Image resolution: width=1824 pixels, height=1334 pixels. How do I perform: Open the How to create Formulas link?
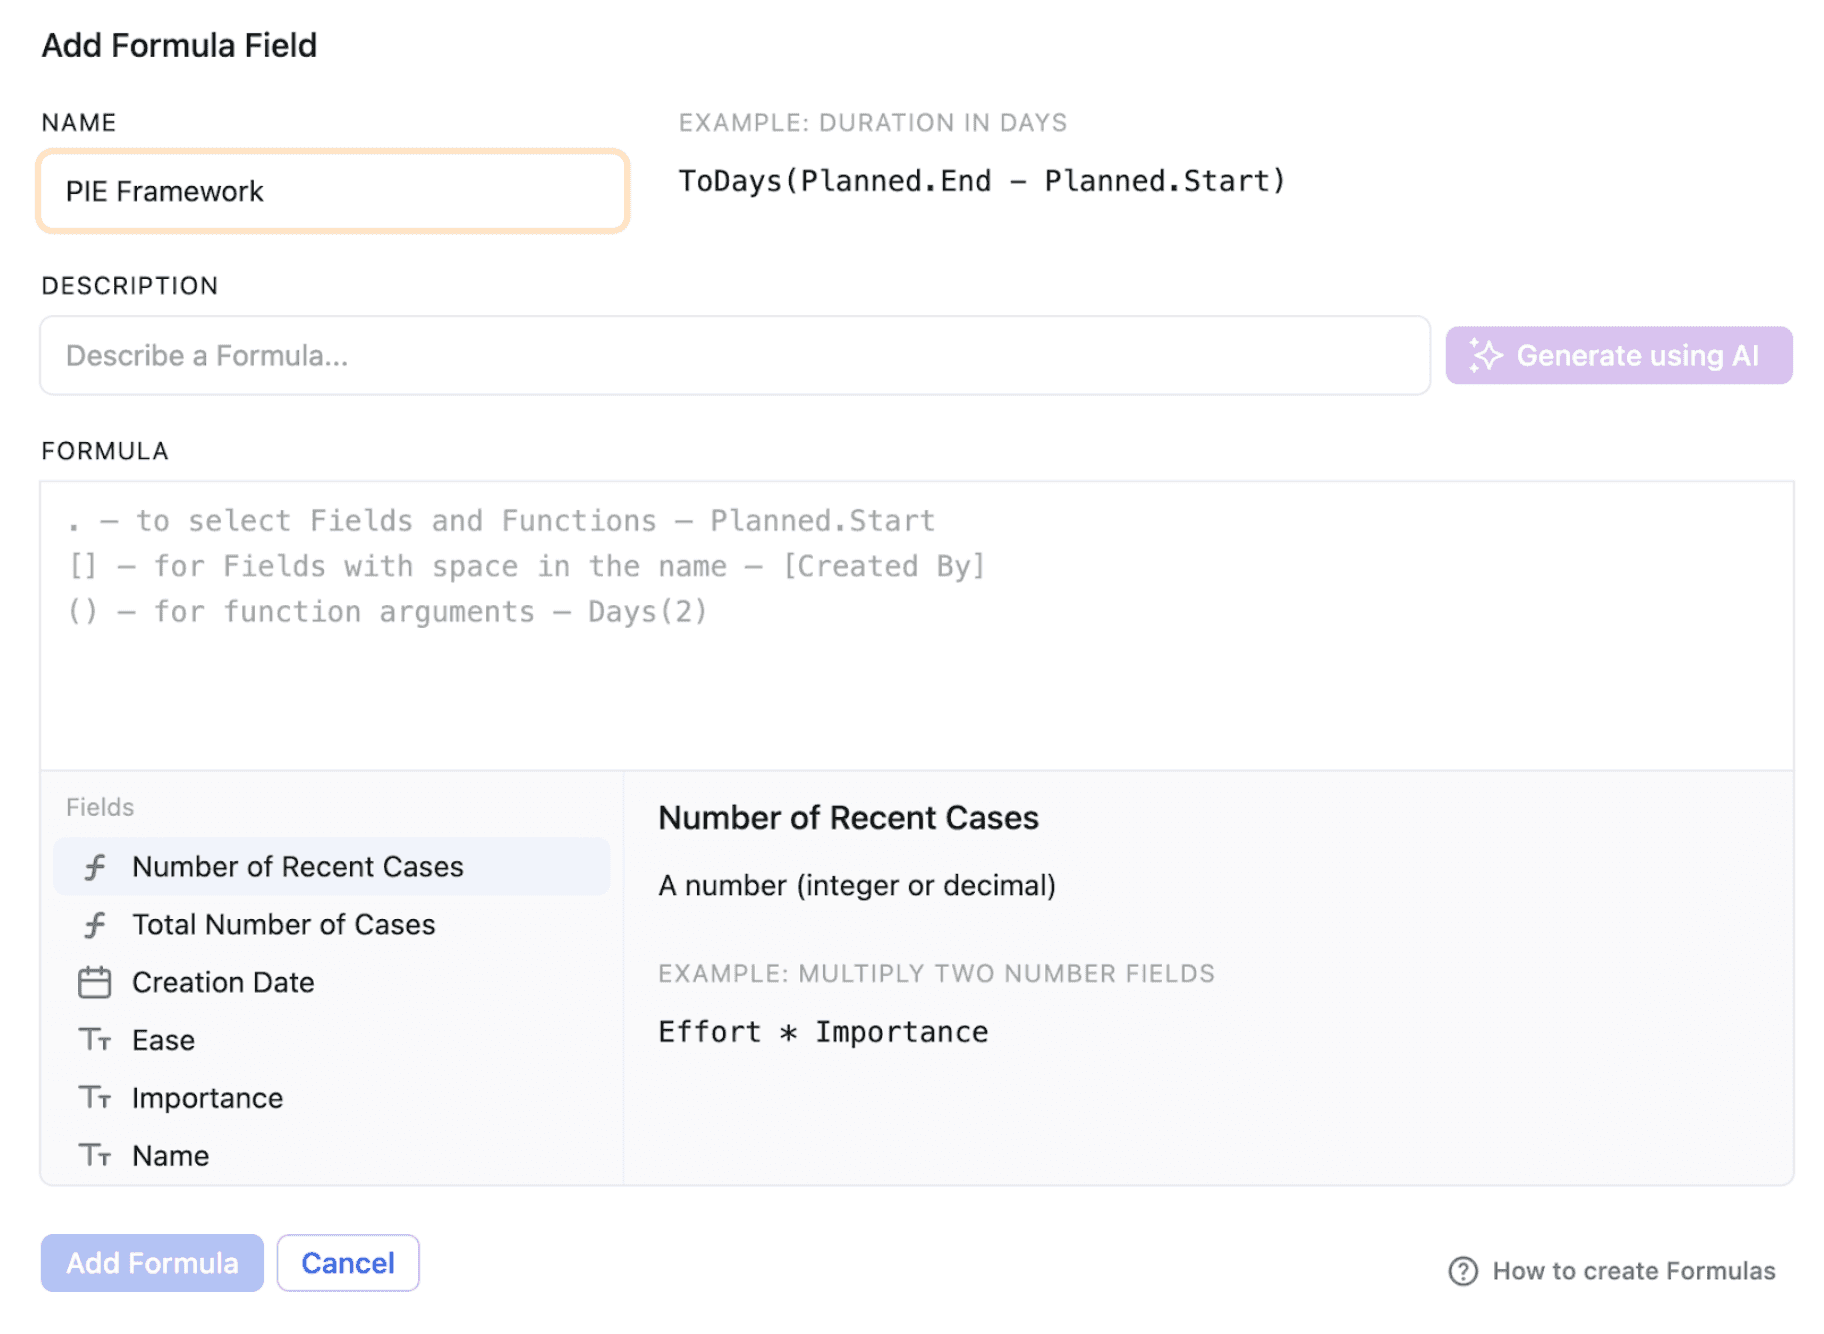pyautogui.click(x=1633, y=1270)
